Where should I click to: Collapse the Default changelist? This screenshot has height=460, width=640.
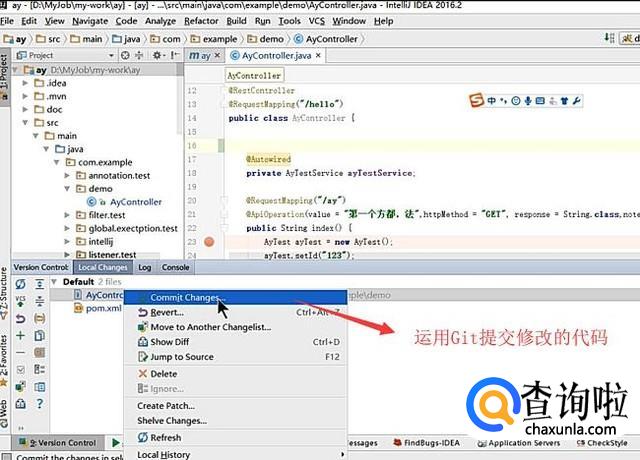coord(53,282)
